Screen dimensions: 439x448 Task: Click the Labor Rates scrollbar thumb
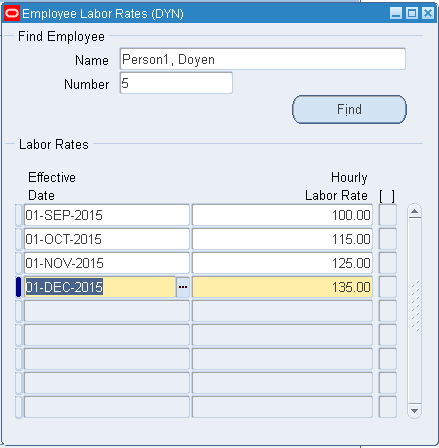pyautogui.click(x=414, y=306)
